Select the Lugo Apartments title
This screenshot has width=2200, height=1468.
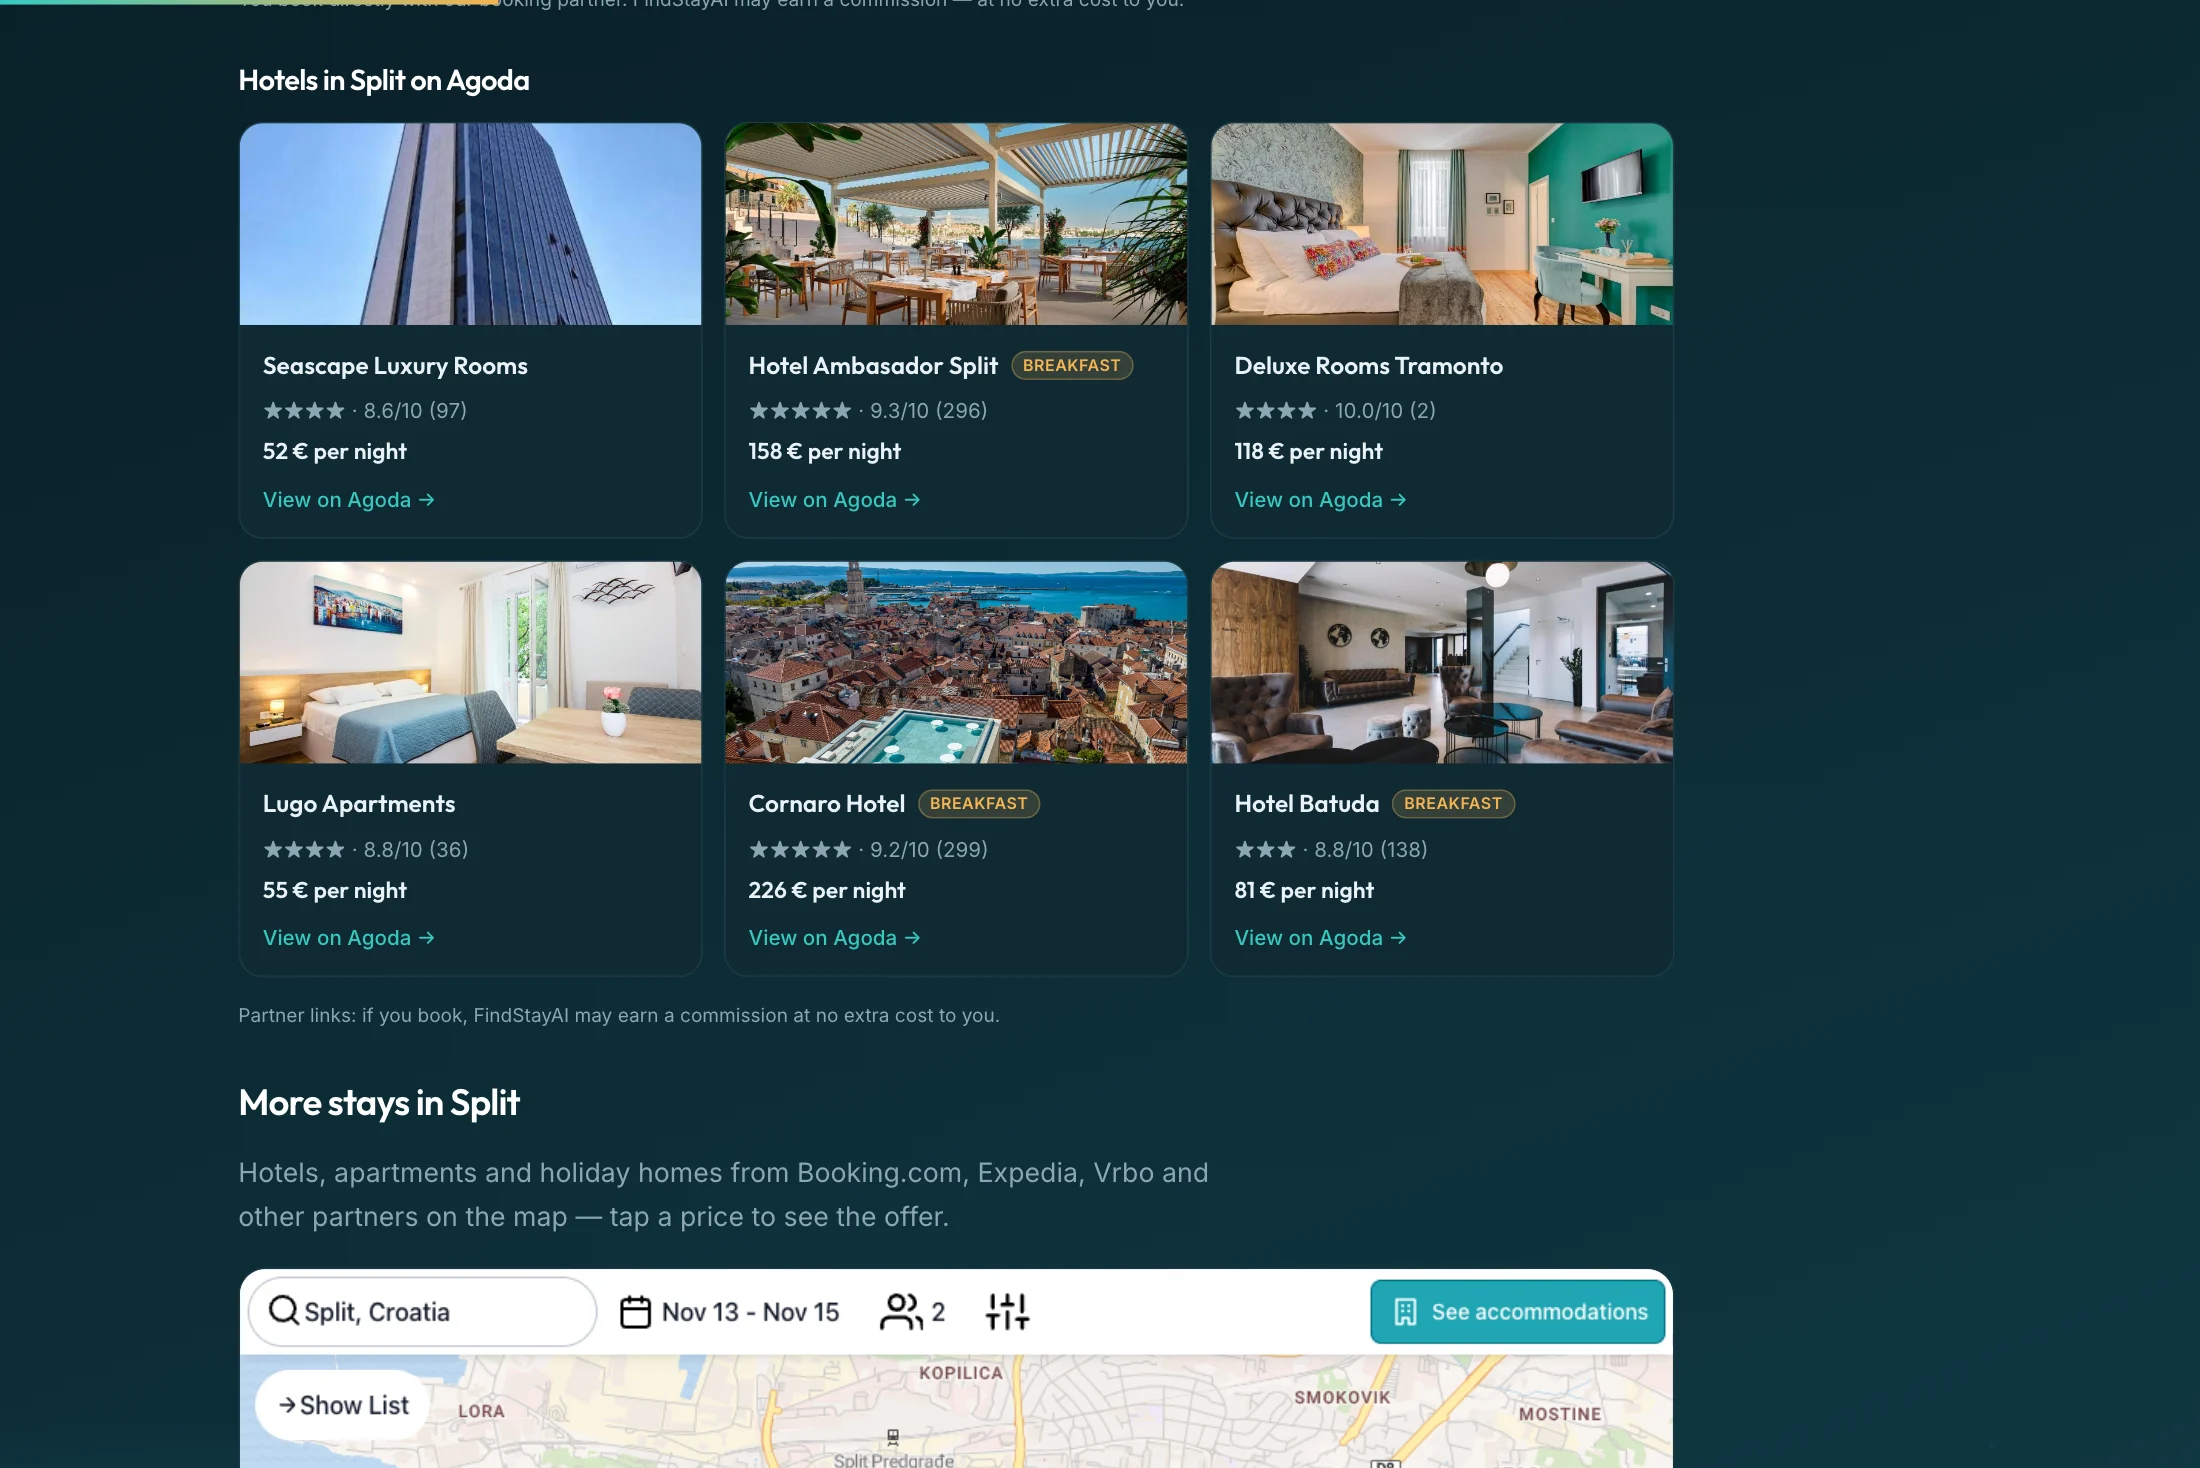(359, 804)
